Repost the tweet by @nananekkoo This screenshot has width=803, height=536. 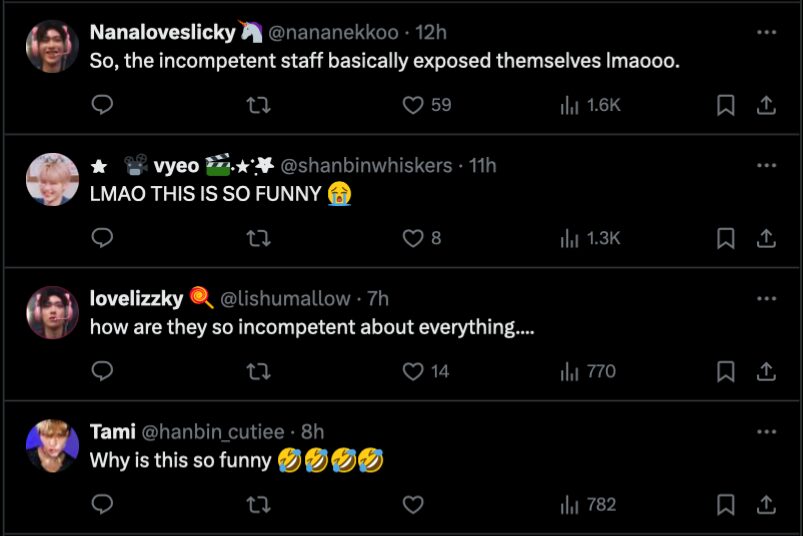point(258,105)
